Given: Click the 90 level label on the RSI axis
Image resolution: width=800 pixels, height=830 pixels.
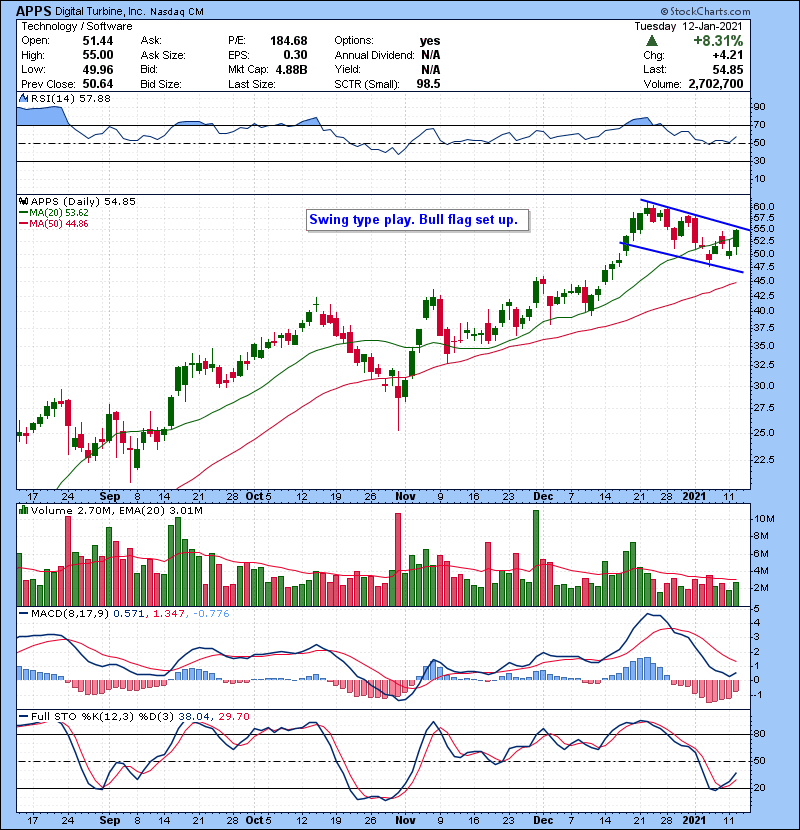Looking at the screenshot, I should click(x=759, y=107).
